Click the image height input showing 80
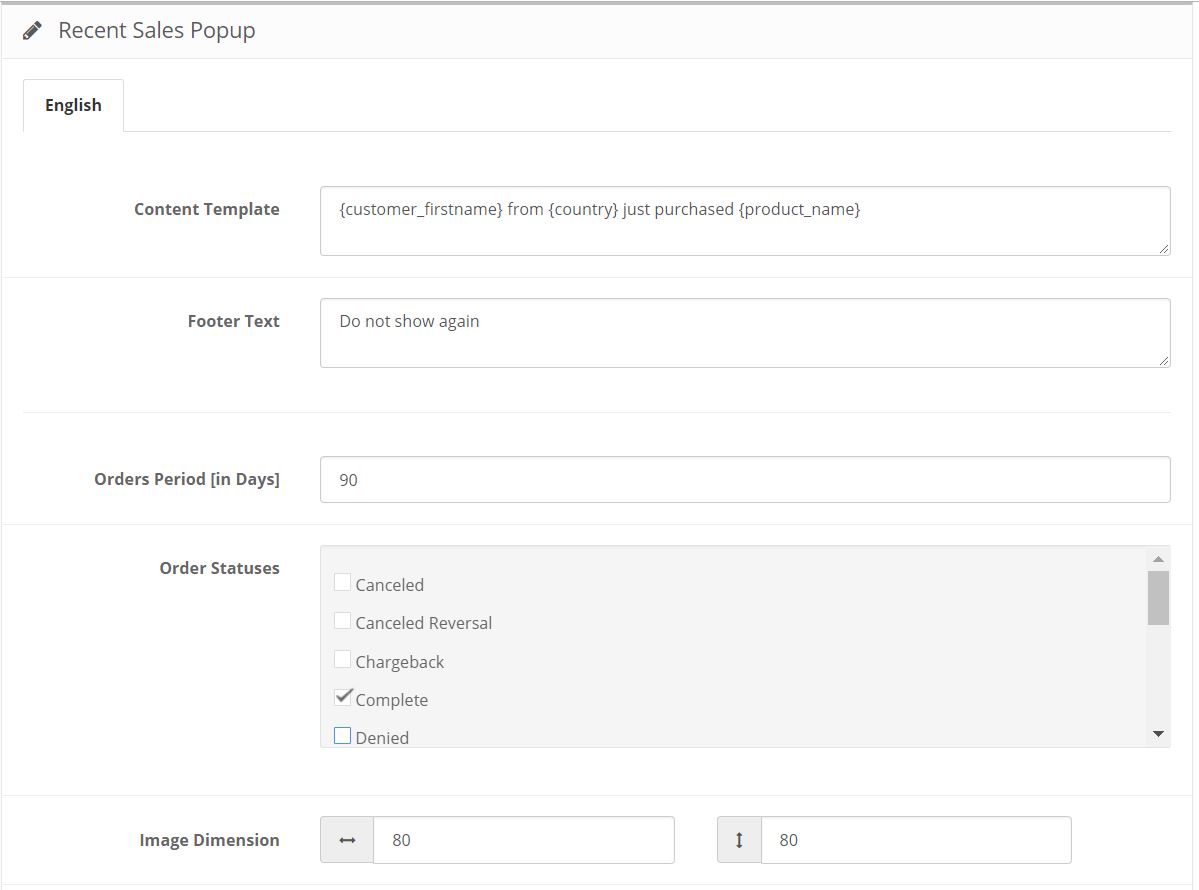This screenshot has width=1199, height=890. pyautogui.click(x=916, y=840)
